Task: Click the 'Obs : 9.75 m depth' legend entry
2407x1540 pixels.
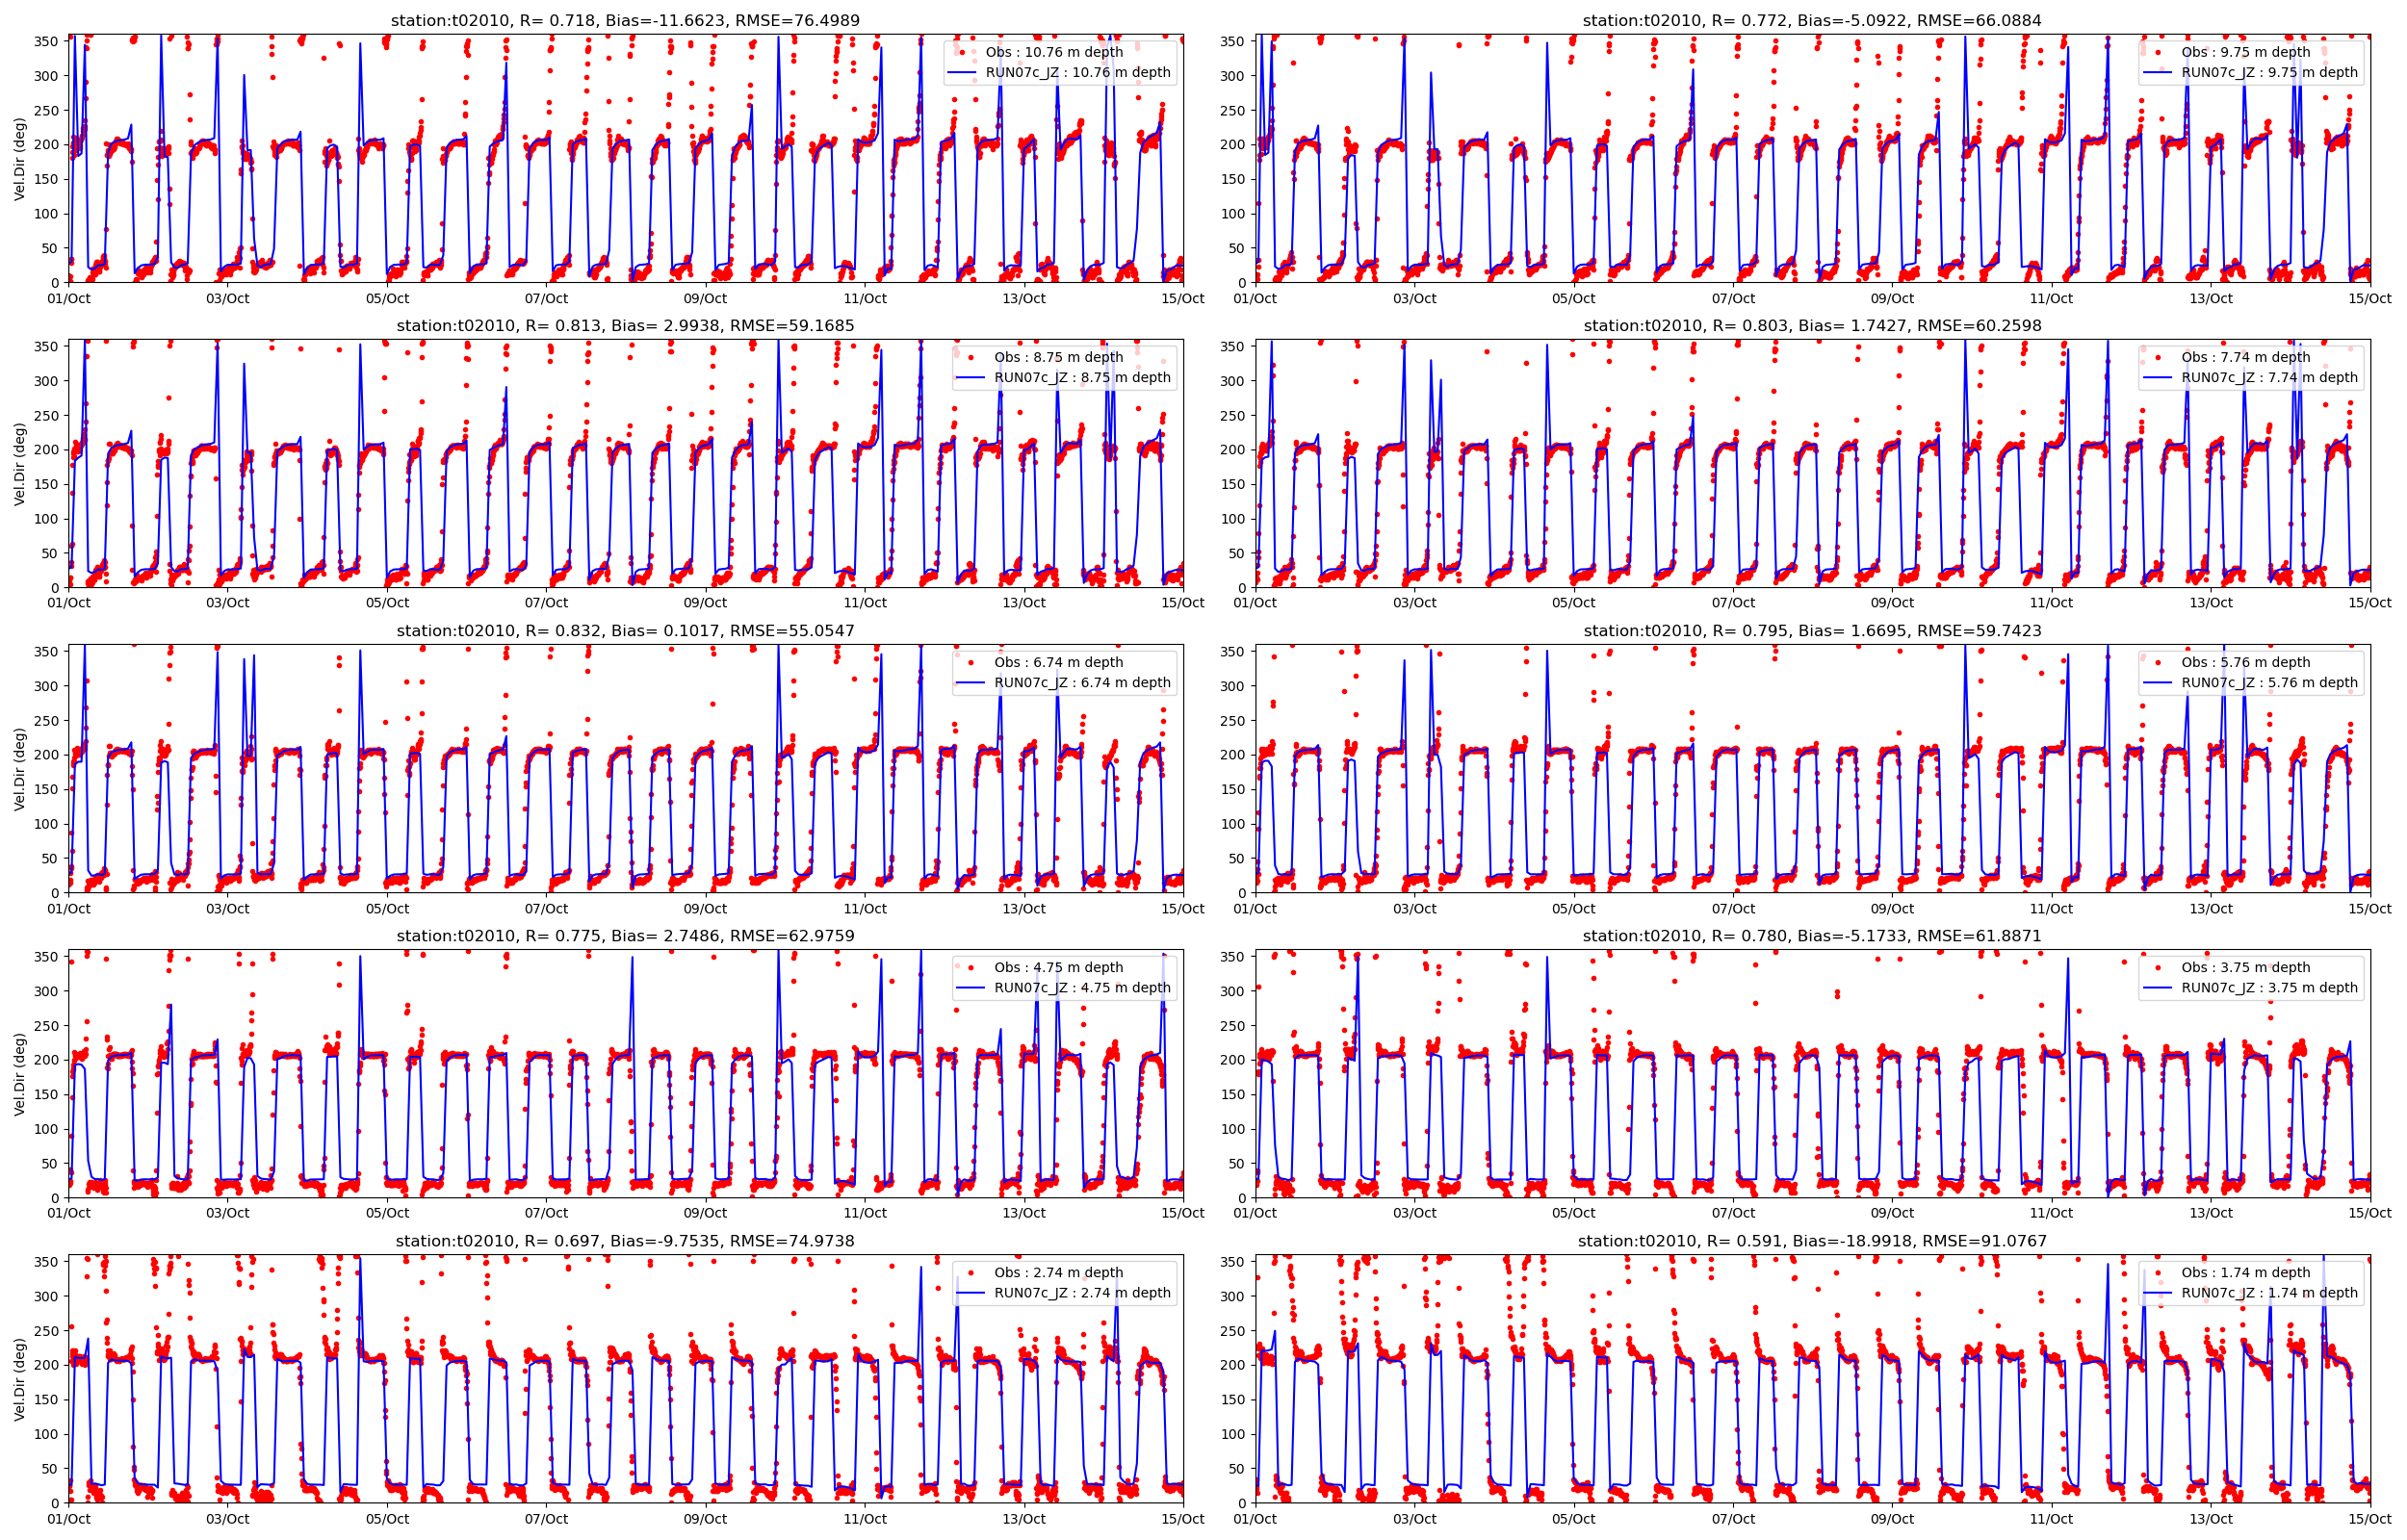Action: [2245, 52]
